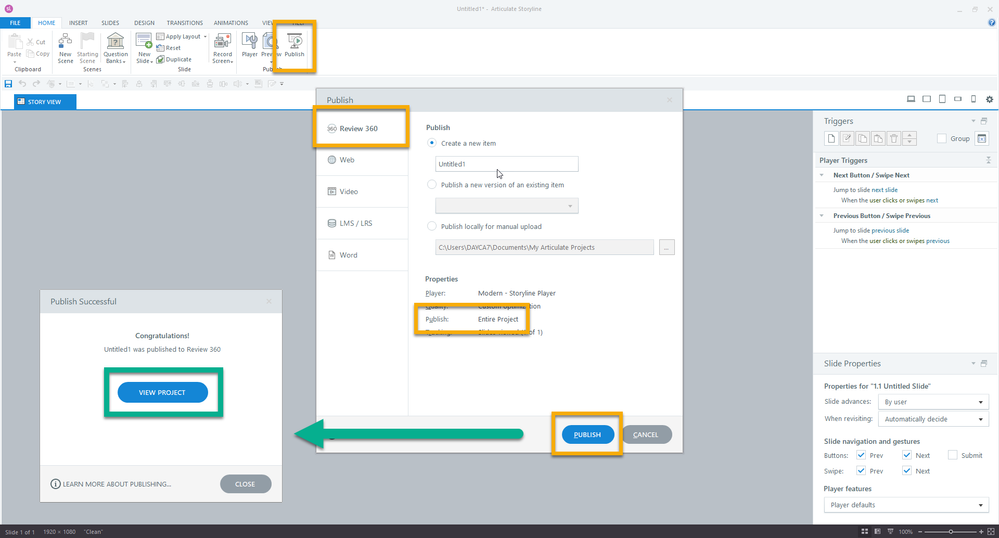Click the help question mark icon
The image size is (999, 538).
tap(991, 22)
